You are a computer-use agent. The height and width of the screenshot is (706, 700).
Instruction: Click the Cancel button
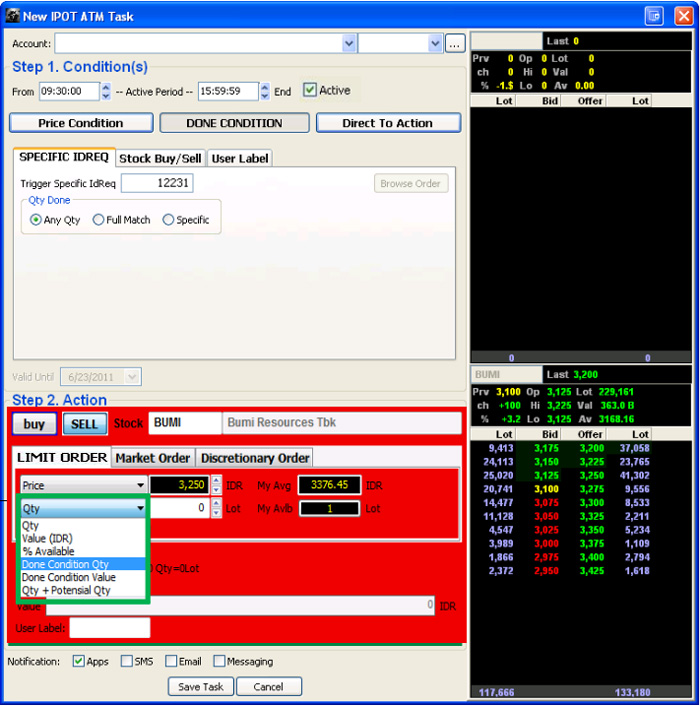click(x=269, y=687)
